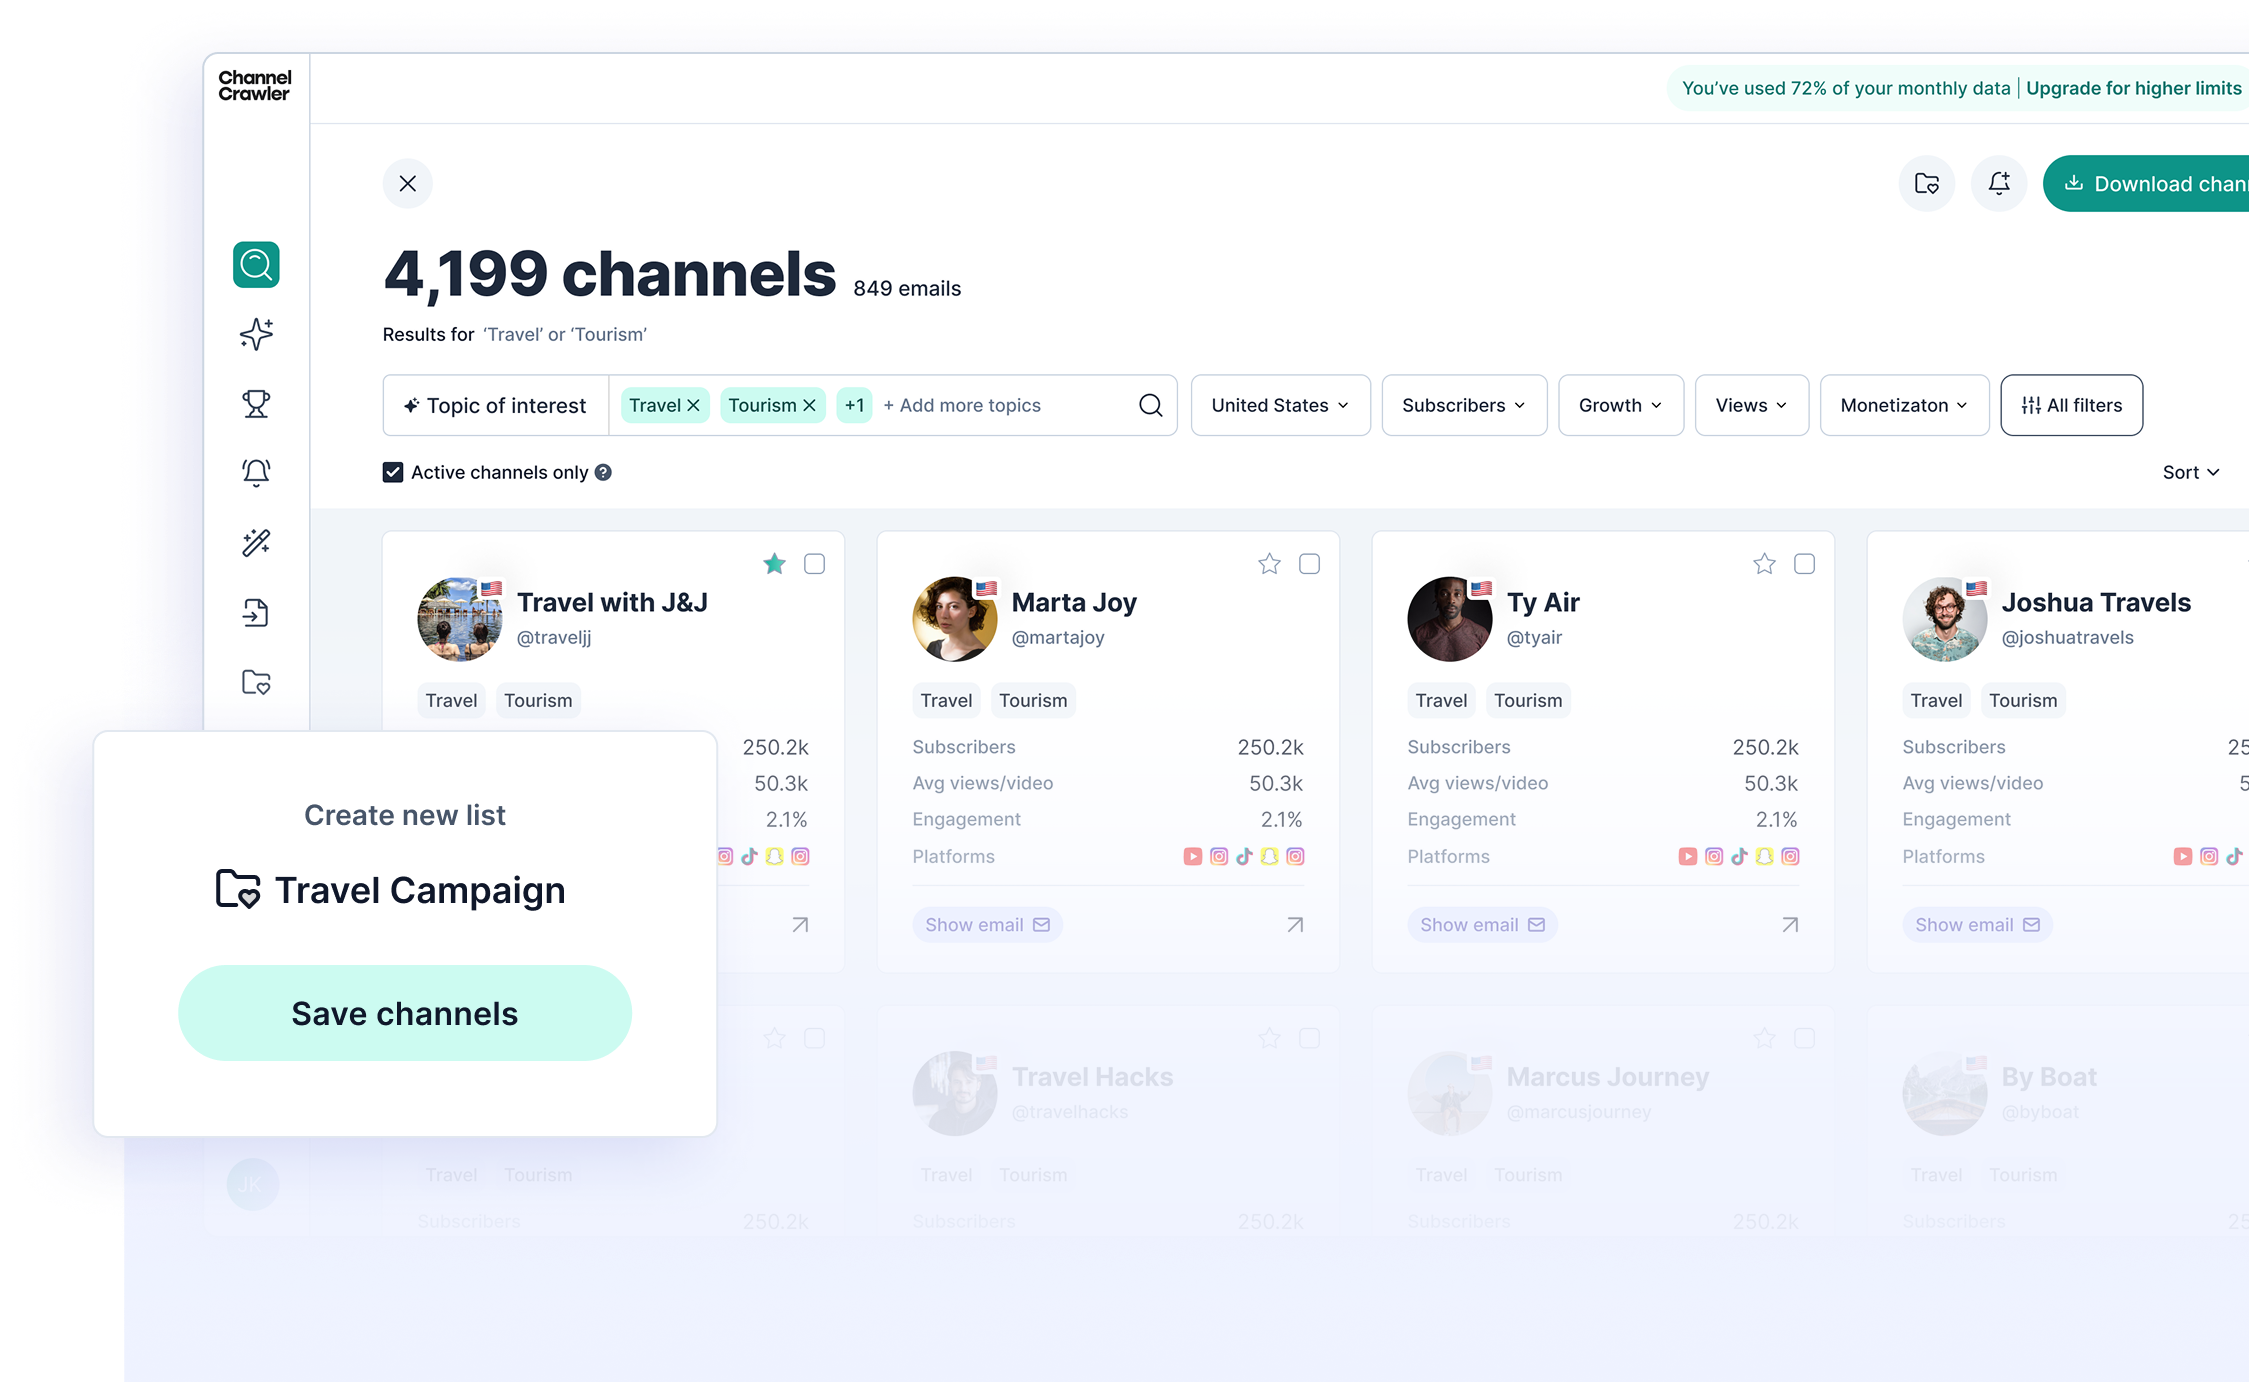Select the magic wand icon in sidebar
Screen dimensions: 2249x1382
coord(256,542)
